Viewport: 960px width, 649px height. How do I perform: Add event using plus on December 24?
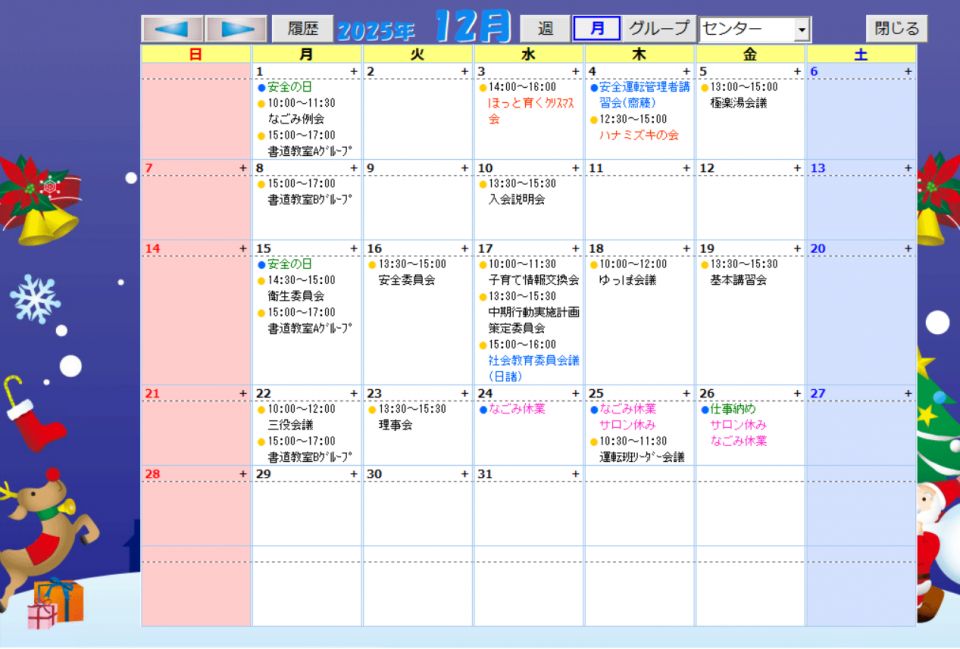pos(576,394)
